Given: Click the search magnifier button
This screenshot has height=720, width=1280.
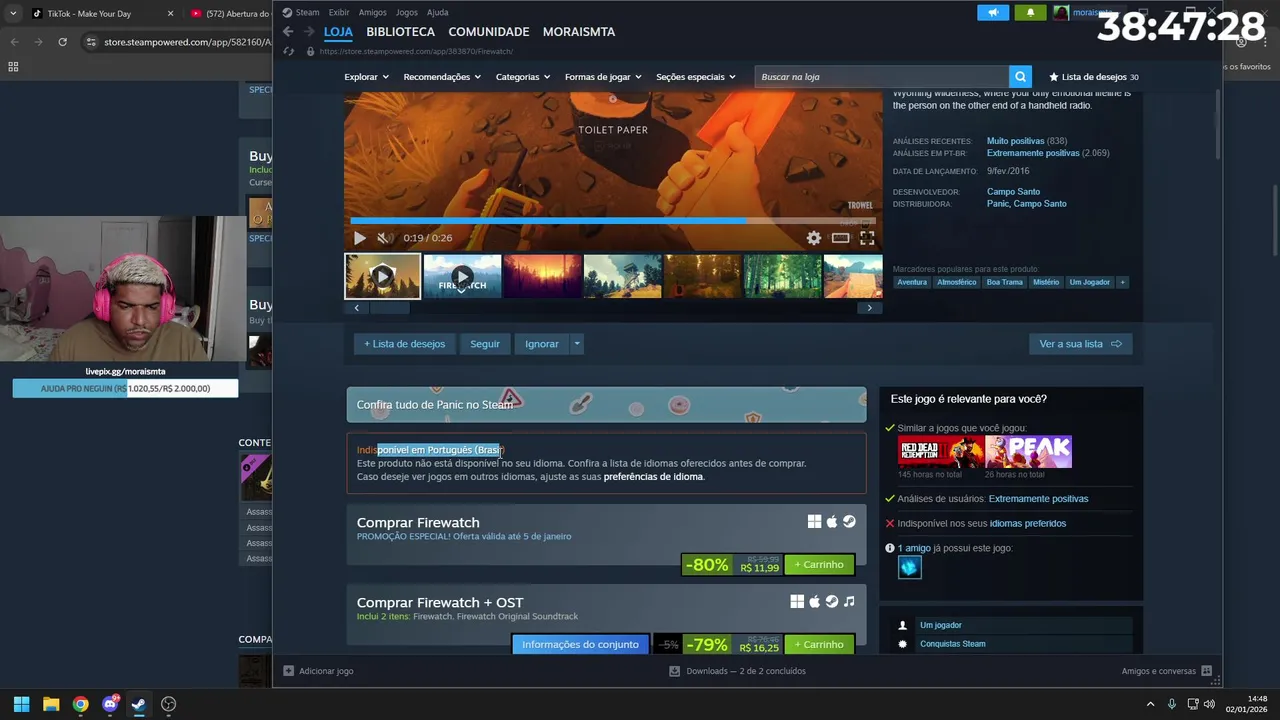Looking at the screenshot, I should click(x=1020, y=77).
